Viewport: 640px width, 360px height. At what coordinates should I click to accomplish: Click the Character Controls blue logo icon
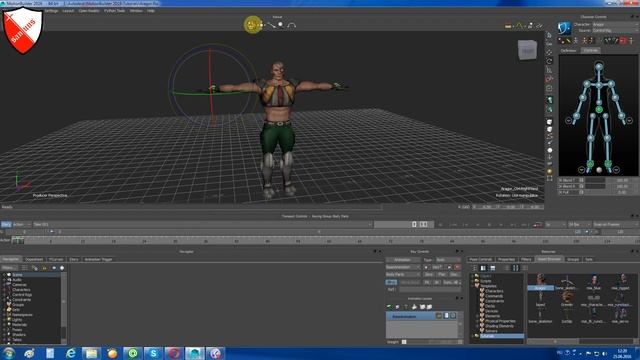[564, 28]
